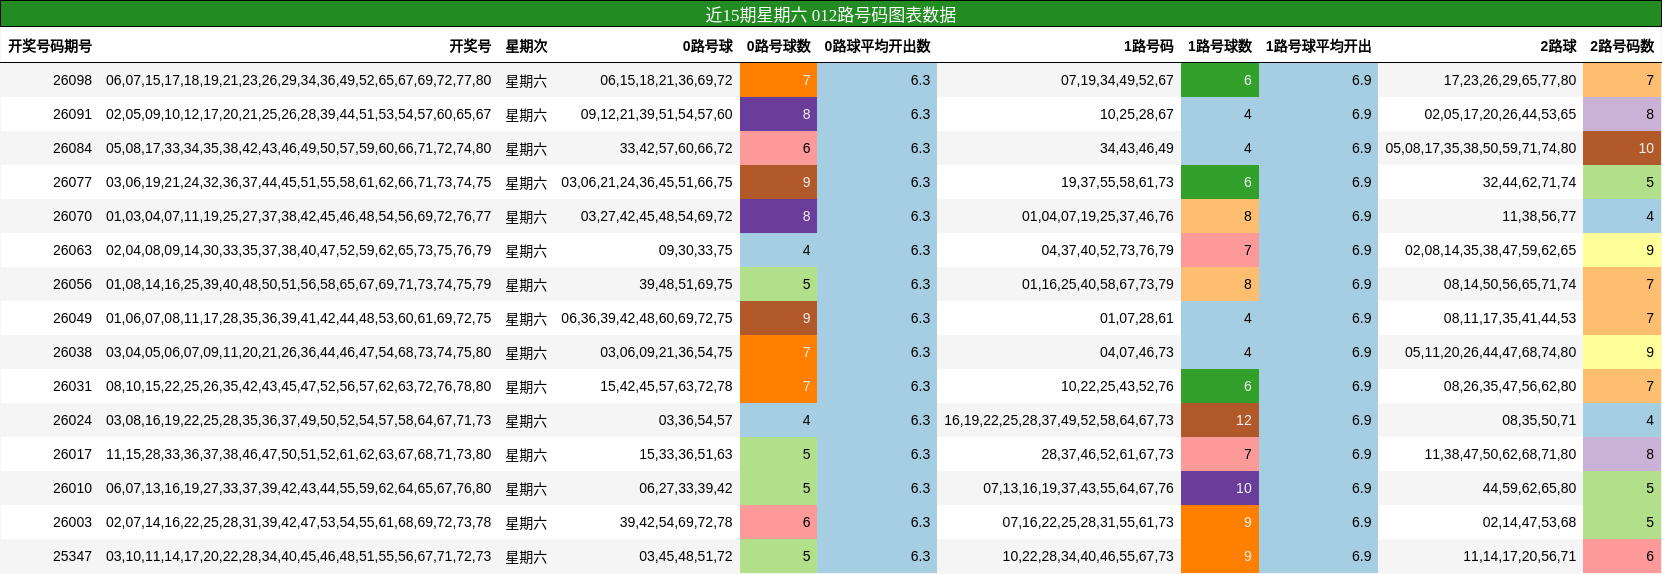Select period number 26070
This screenshot has width=1662, height=574.
click(x=72, y=216)
